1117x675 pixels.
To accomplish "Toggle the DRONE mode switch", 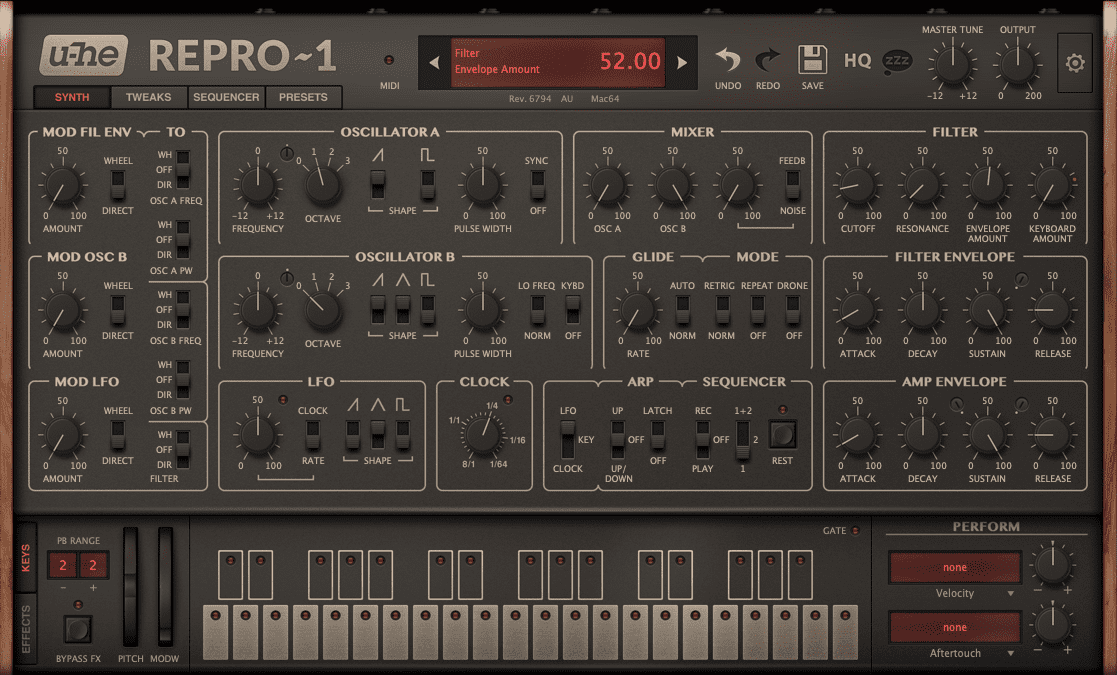I will pyautogui.click(x=792, y=309).
